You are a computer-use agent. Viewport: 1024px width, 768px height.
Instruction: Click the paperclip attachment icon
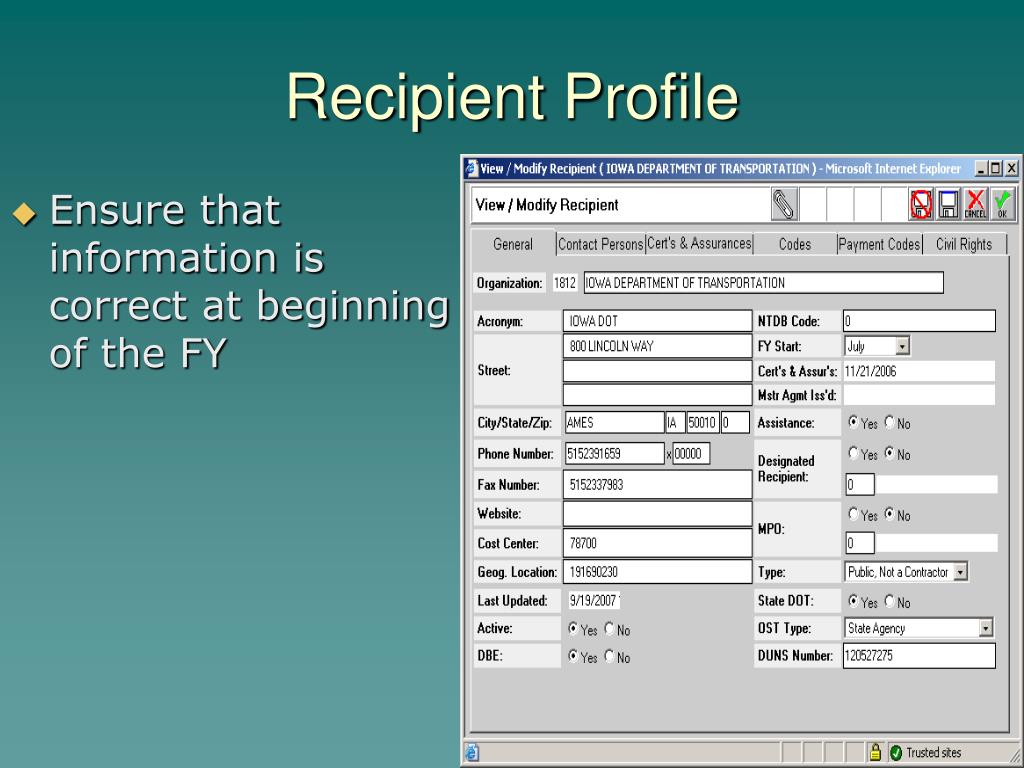[784, 204]
